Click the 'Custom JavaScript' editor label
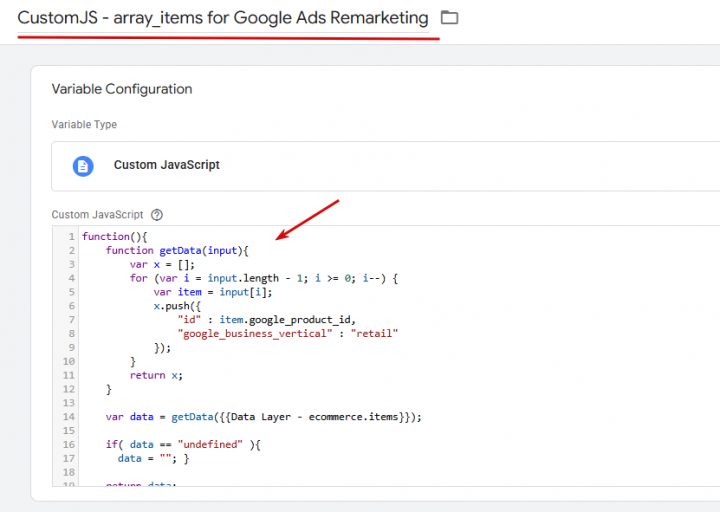This screenshot has width=720, height=512. tap(97, 214)
